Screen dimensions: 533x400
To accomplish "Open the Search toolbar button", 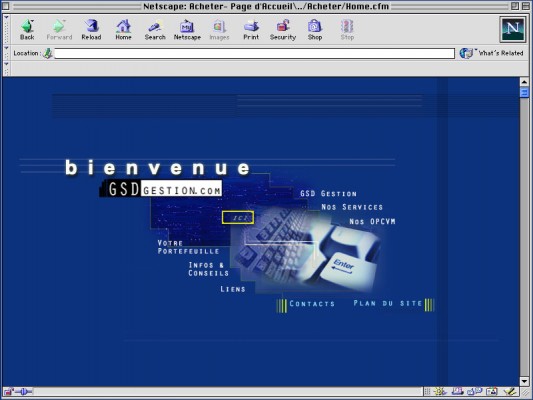I will (155, 30).
